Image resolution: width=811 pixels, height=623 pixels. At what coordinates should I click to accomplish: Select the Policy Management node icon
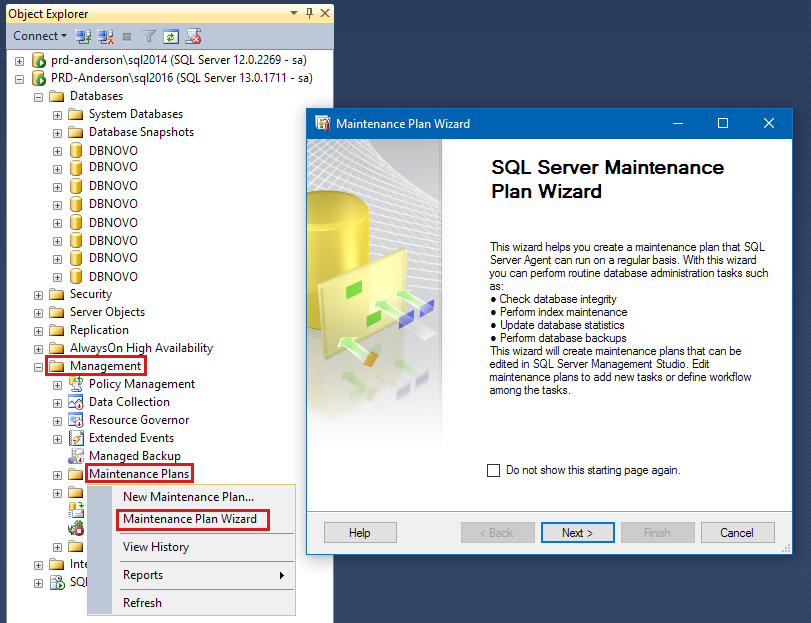(76, 384)
